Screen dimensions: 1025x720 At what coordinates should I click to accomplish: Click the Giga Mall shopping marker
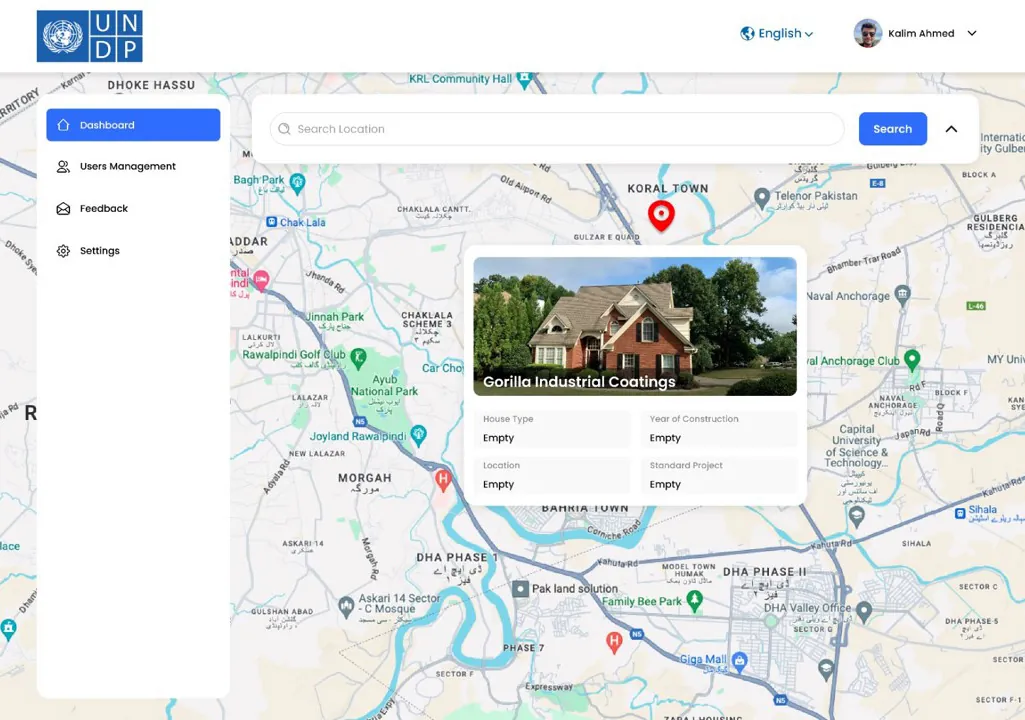tap(739, 661)
